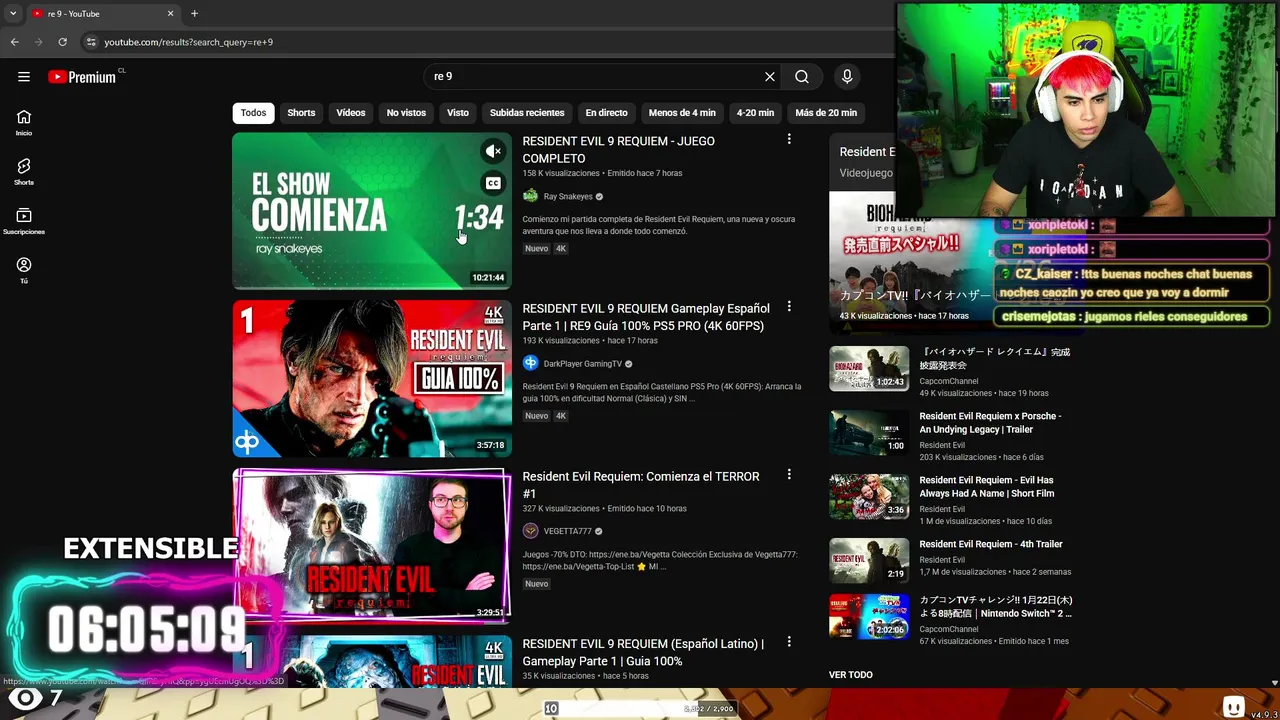The height and width of the screenshot is (720, 1280).
Task: Click the re 9 search text field
Action: click(x=595, y=76)
